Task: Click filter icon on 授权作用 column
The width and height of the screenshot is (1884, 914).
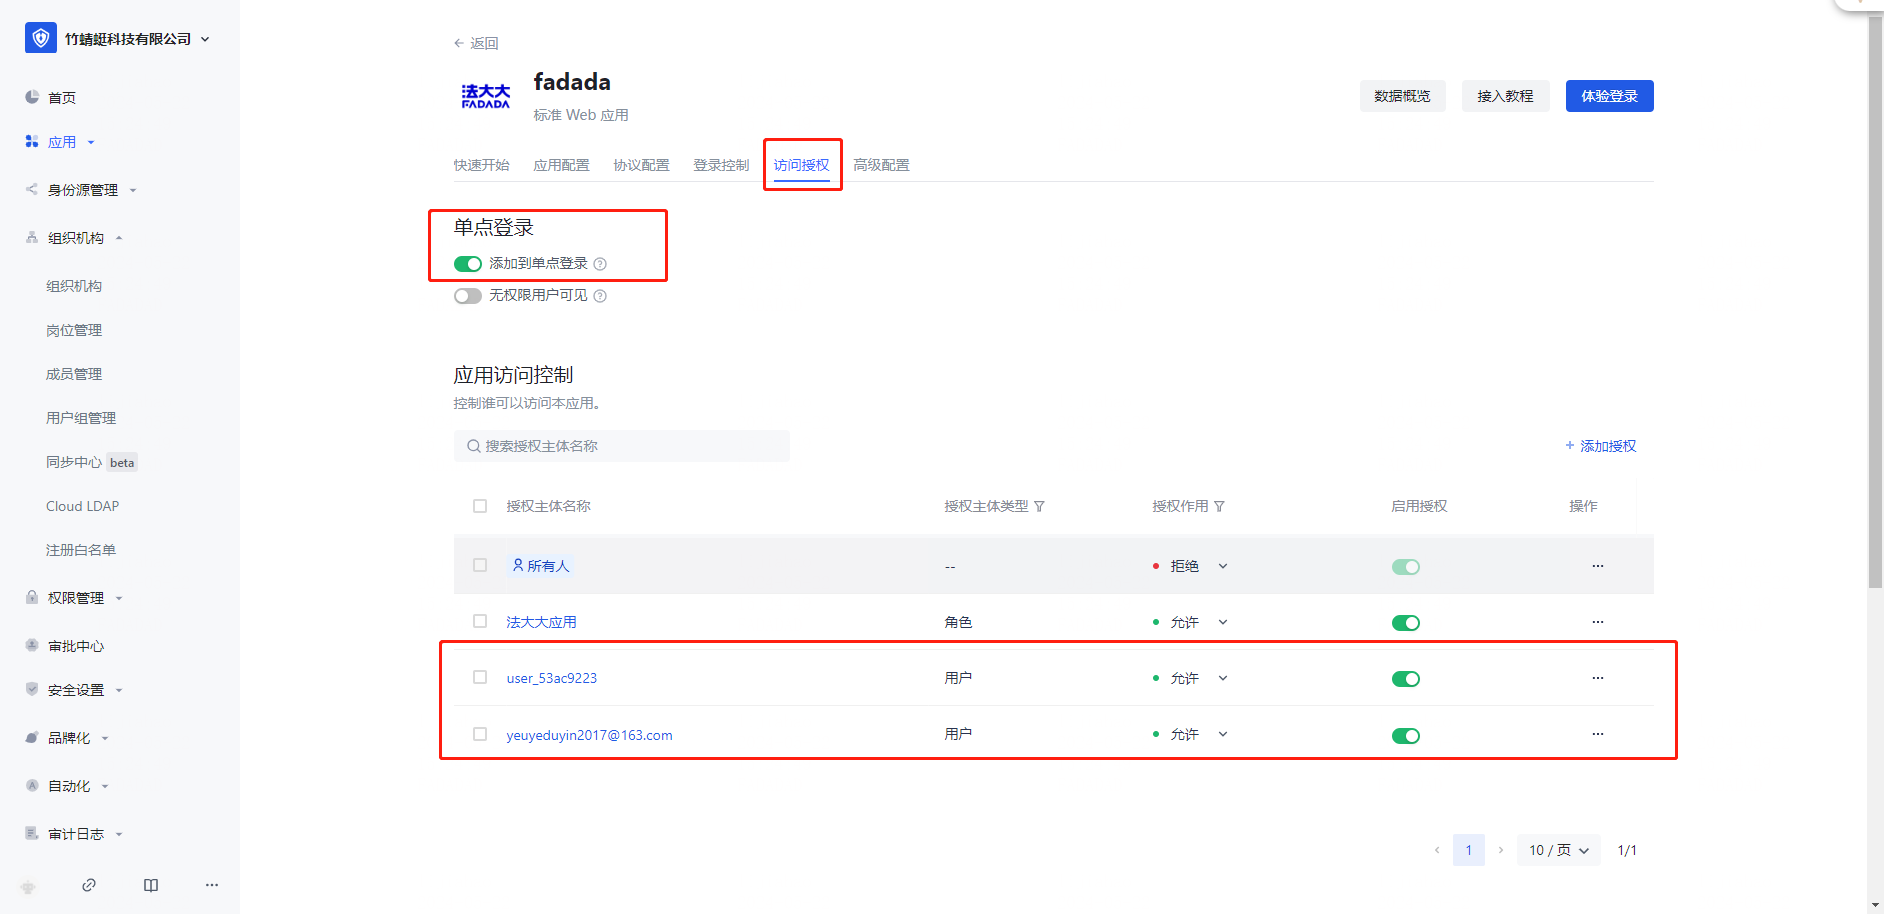Action: [1219, 507]
